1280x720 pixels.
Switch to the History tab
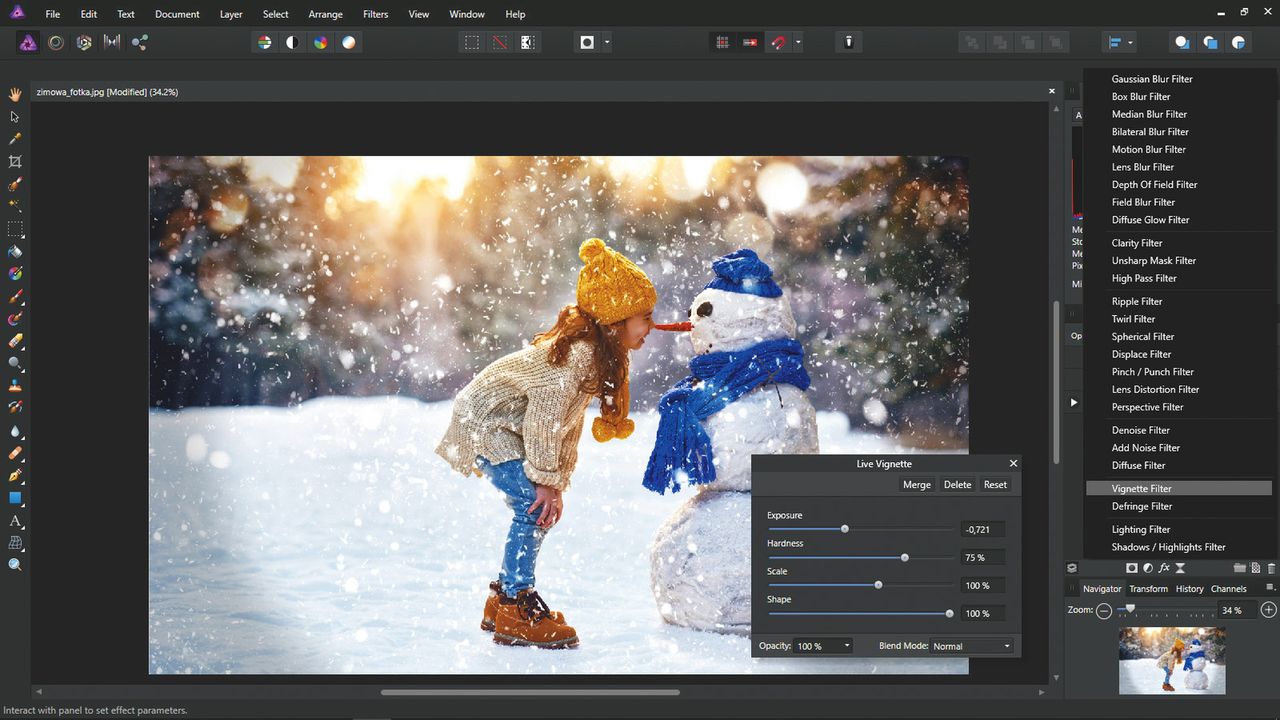1189,589
